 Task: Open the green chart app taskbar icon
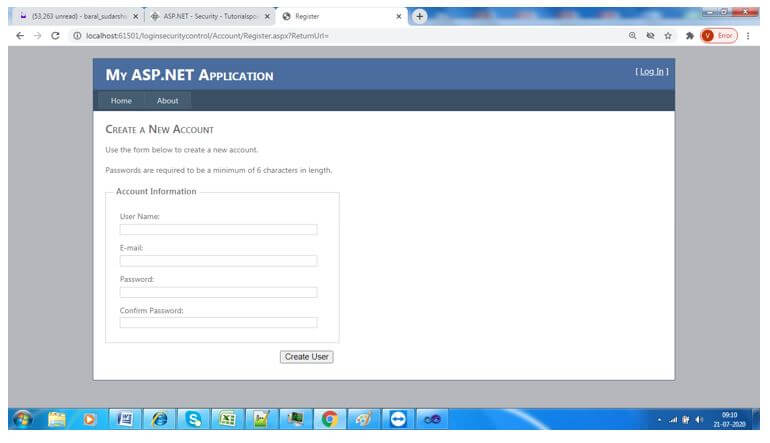coord(261,419)
